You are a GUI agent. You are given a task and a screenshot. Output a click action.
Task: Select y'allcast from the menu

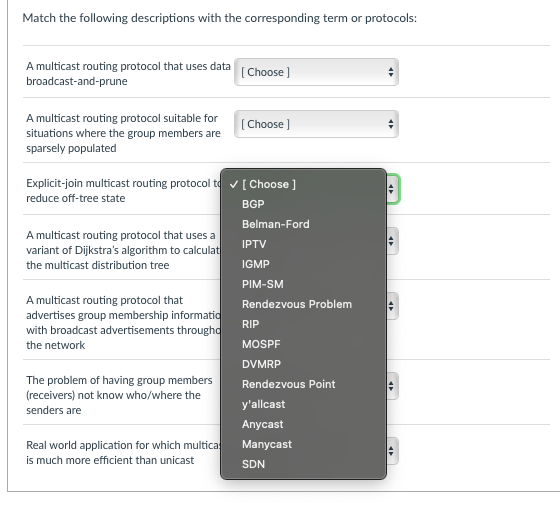point(303,404)
